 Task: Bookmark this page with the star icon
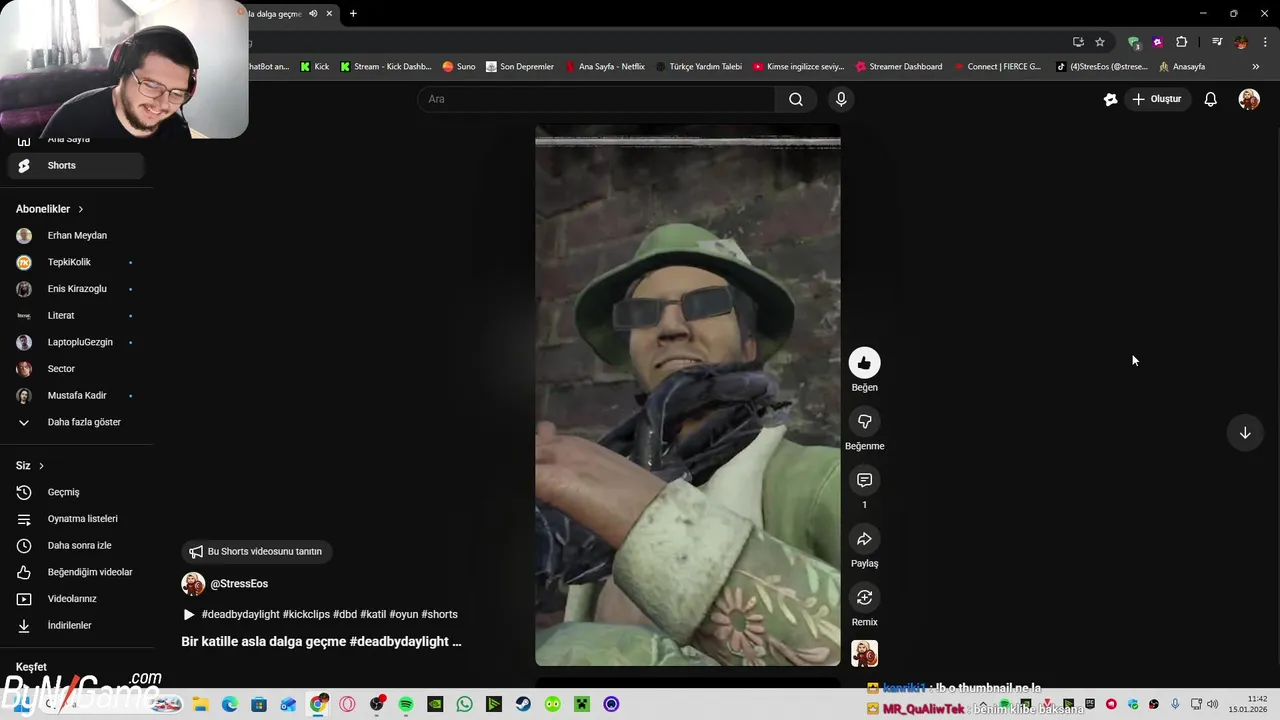pyautogui.click(x=1100, y=42)
